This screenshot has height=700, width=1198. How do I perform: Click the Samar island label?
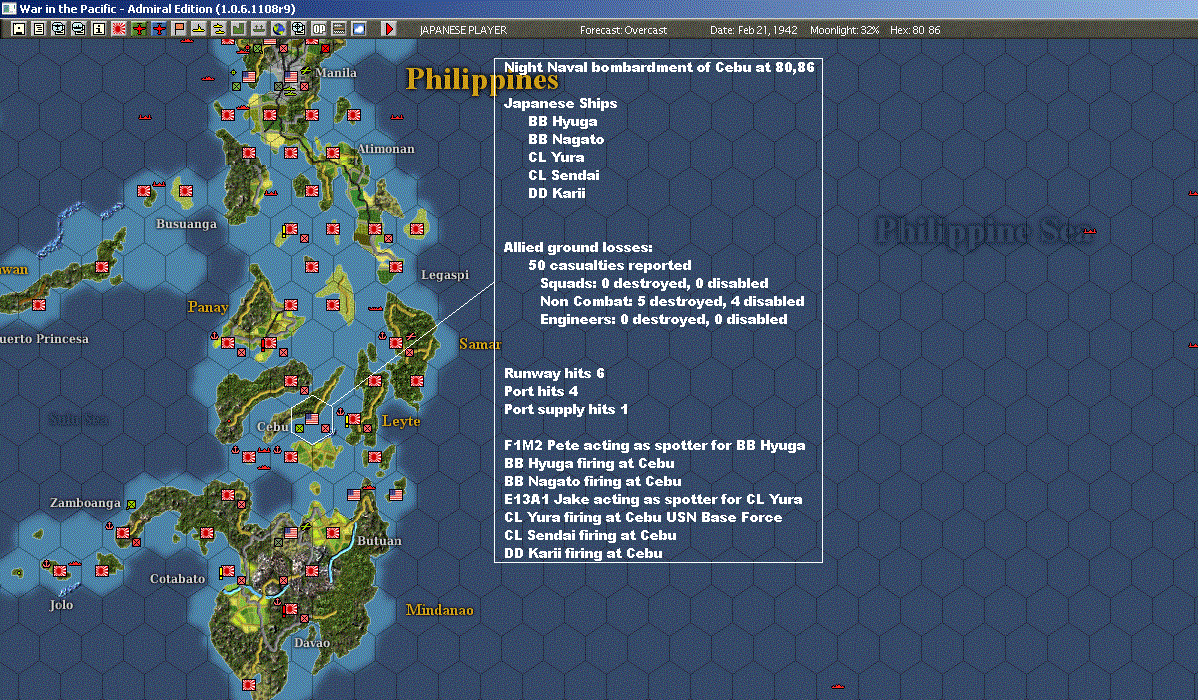(x=479, y=344)
